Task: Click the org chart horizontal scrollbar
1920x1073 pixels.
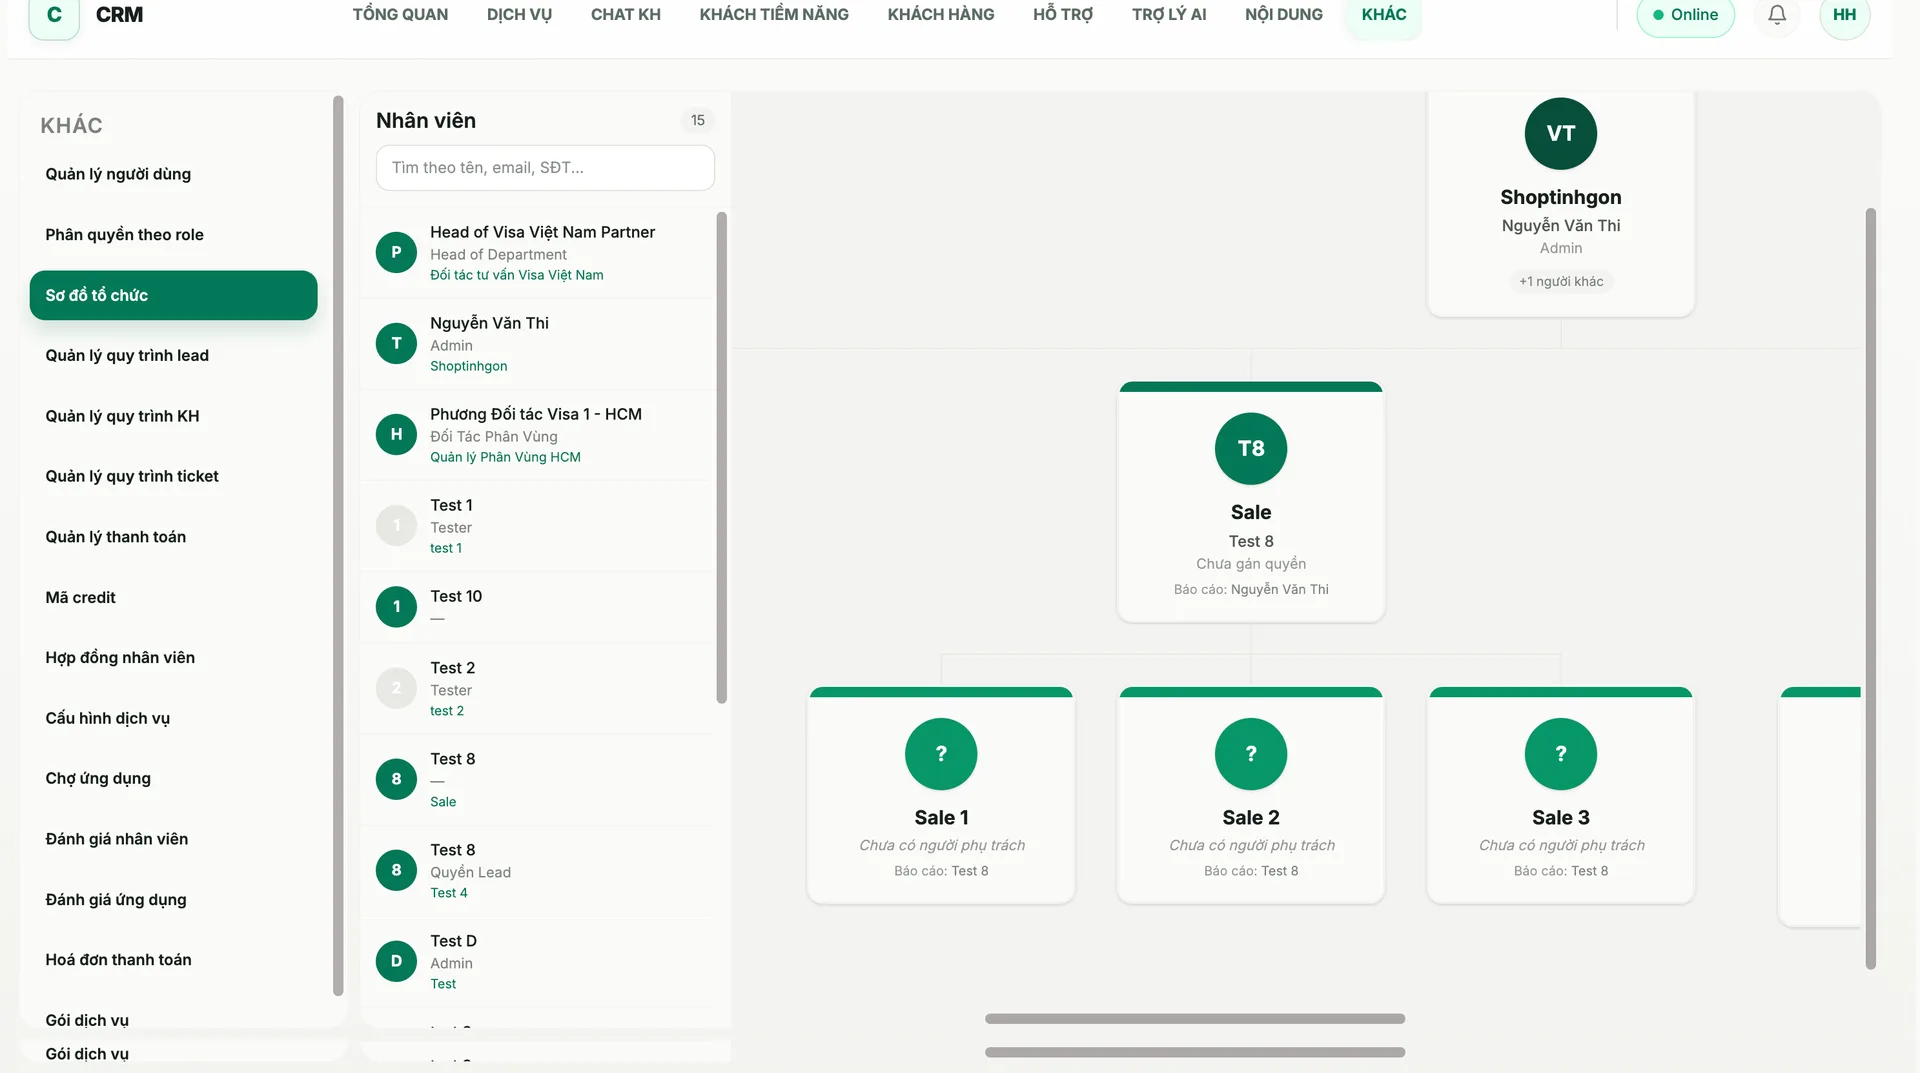Action: (1194, 1019)
